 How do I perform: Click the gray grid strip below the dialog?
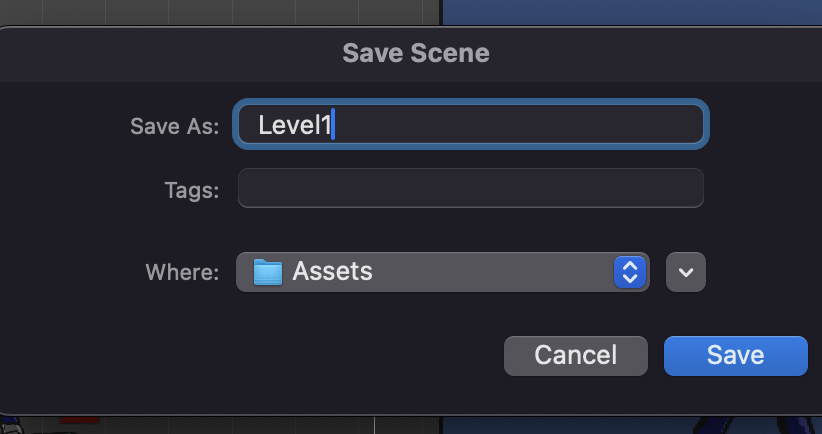click(250, 423)
